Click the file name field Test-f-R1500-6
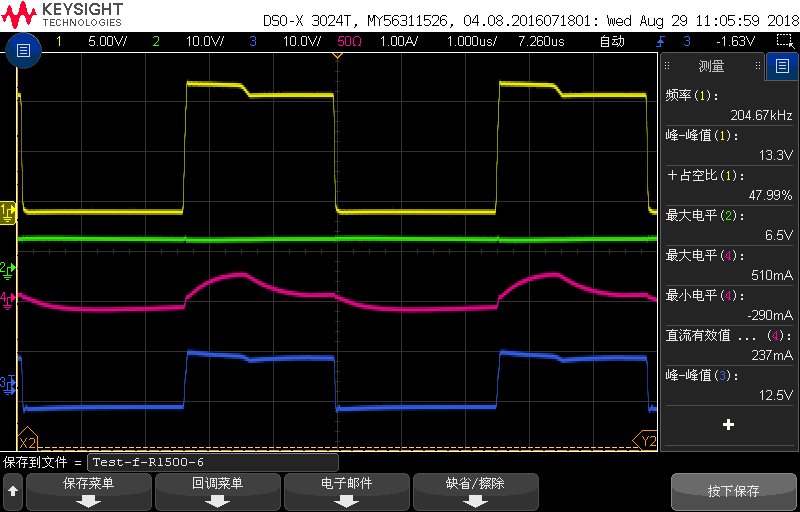The height and width of the screenshot is (512, 800). coord(213,463)
